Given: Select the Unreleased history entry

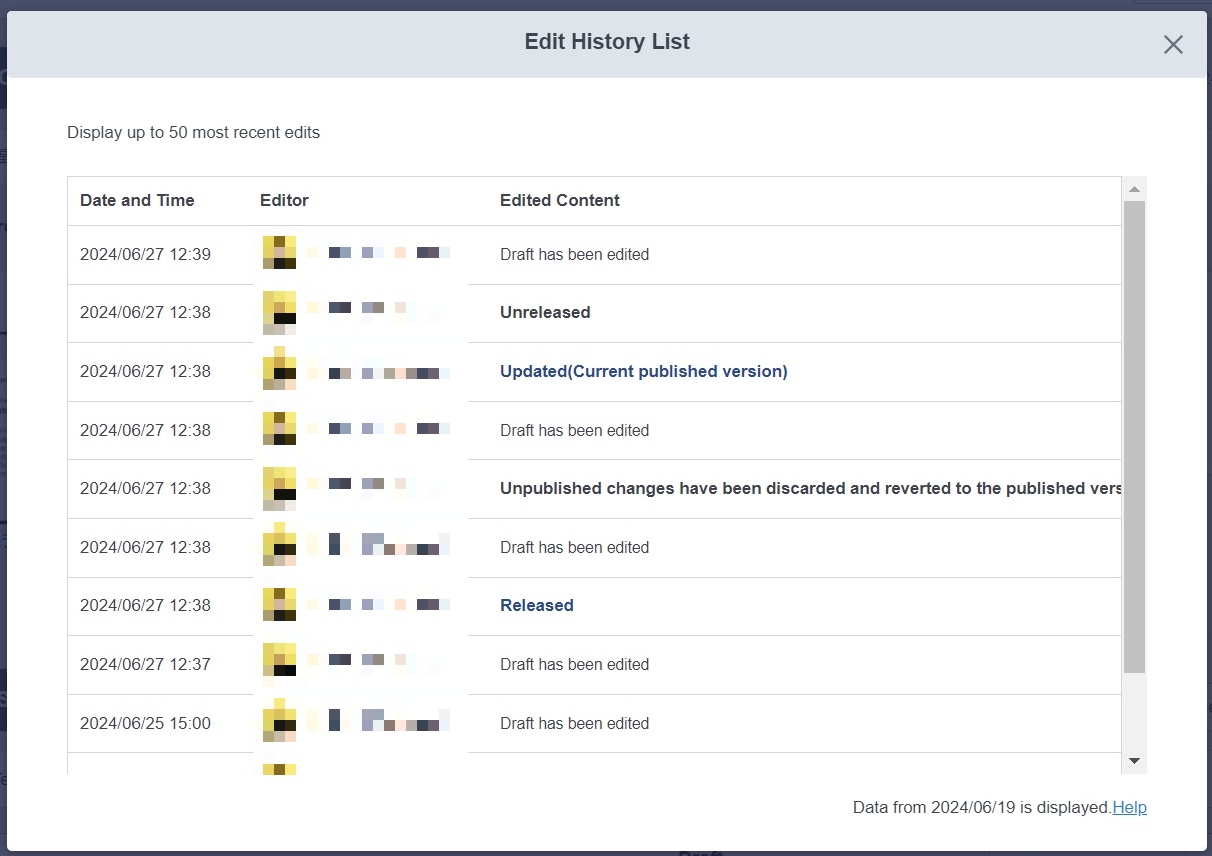Looking at the screenshot, I should click(545, 312).
